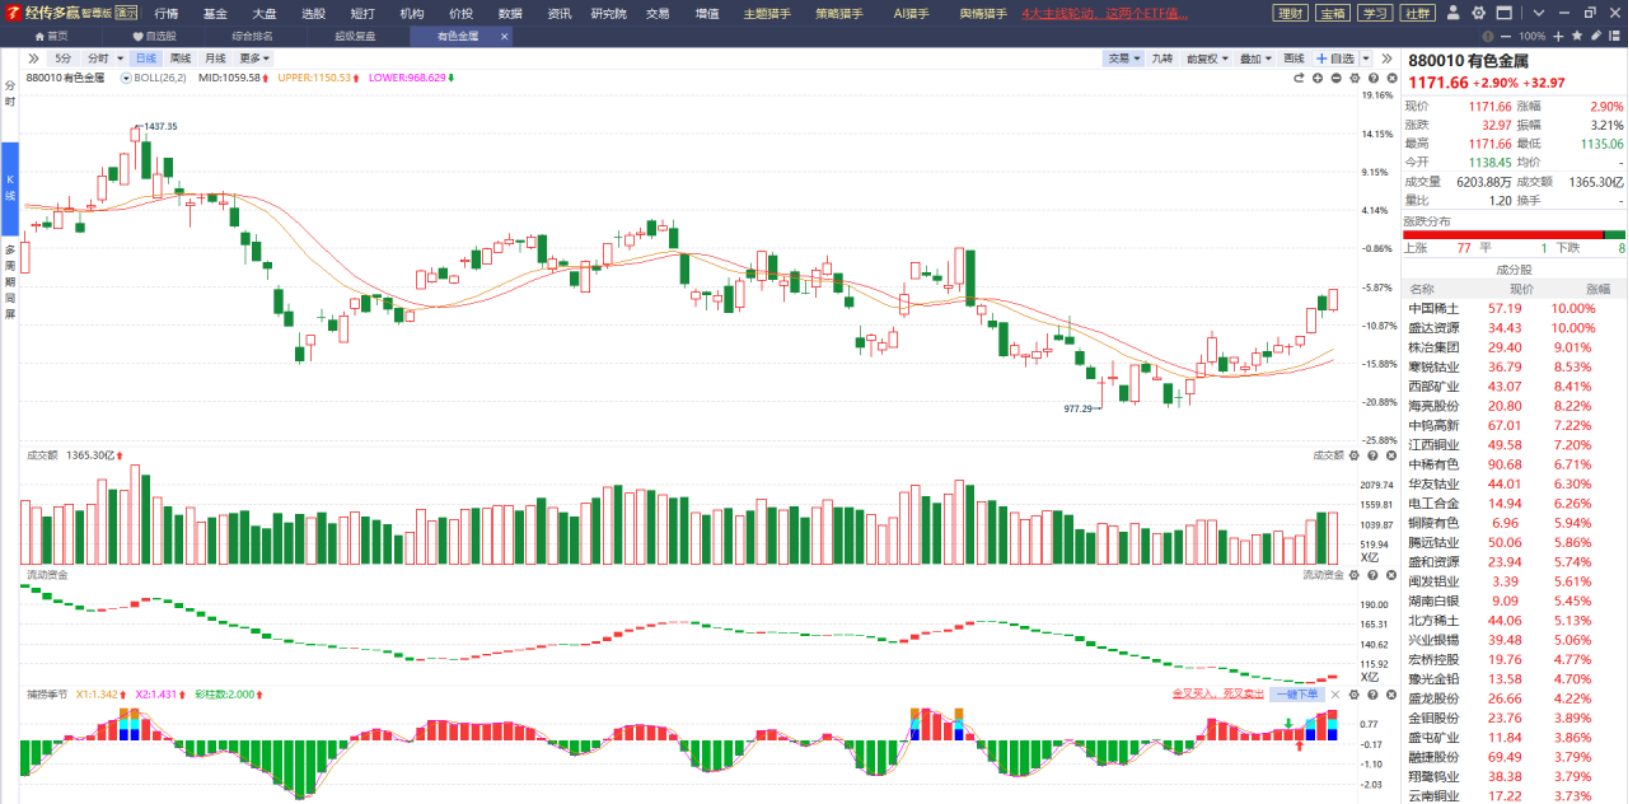Click the pencil edit icon in top bar
Image resolution: width=1629 pixels, height=804 pixels.
click(1596, 36)
